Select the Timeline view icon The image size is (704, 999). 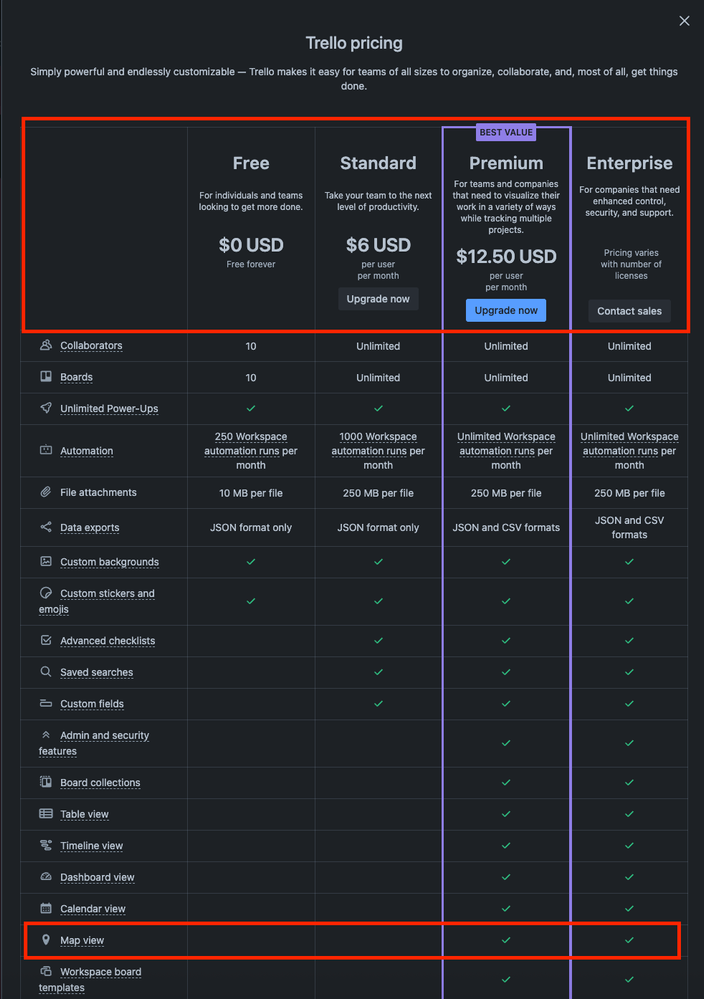(x=44, y=845)
